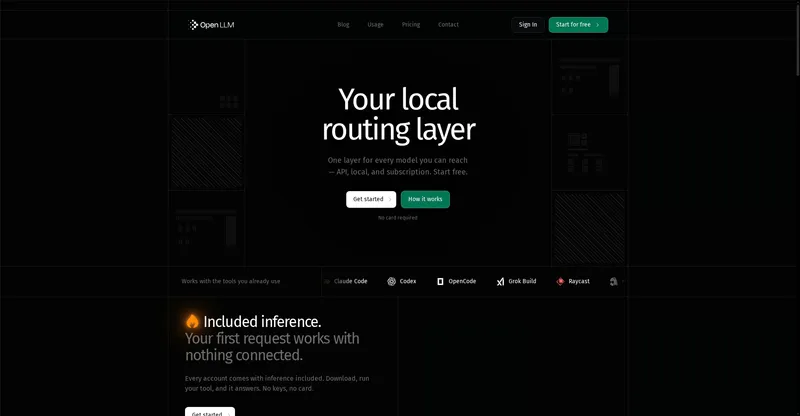800x416 pixels.
Task: Click the 'No card required' note
Action: tap(397, 217)
